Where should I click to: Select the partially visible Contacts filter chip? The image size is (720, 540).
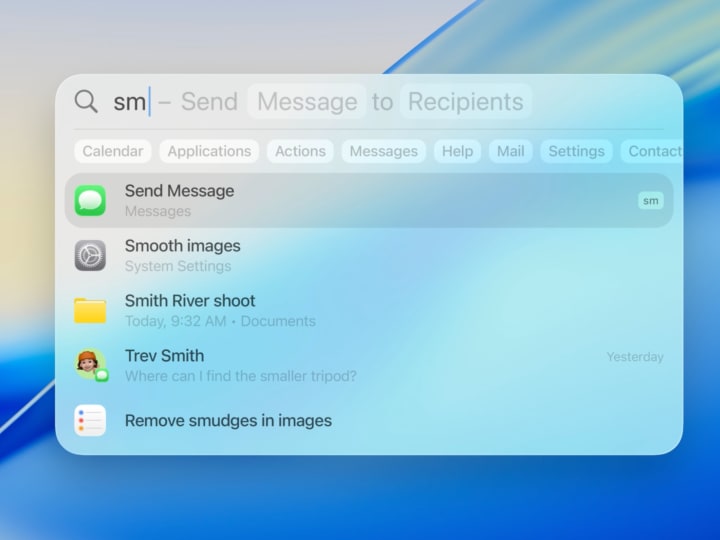coord(652,151)
